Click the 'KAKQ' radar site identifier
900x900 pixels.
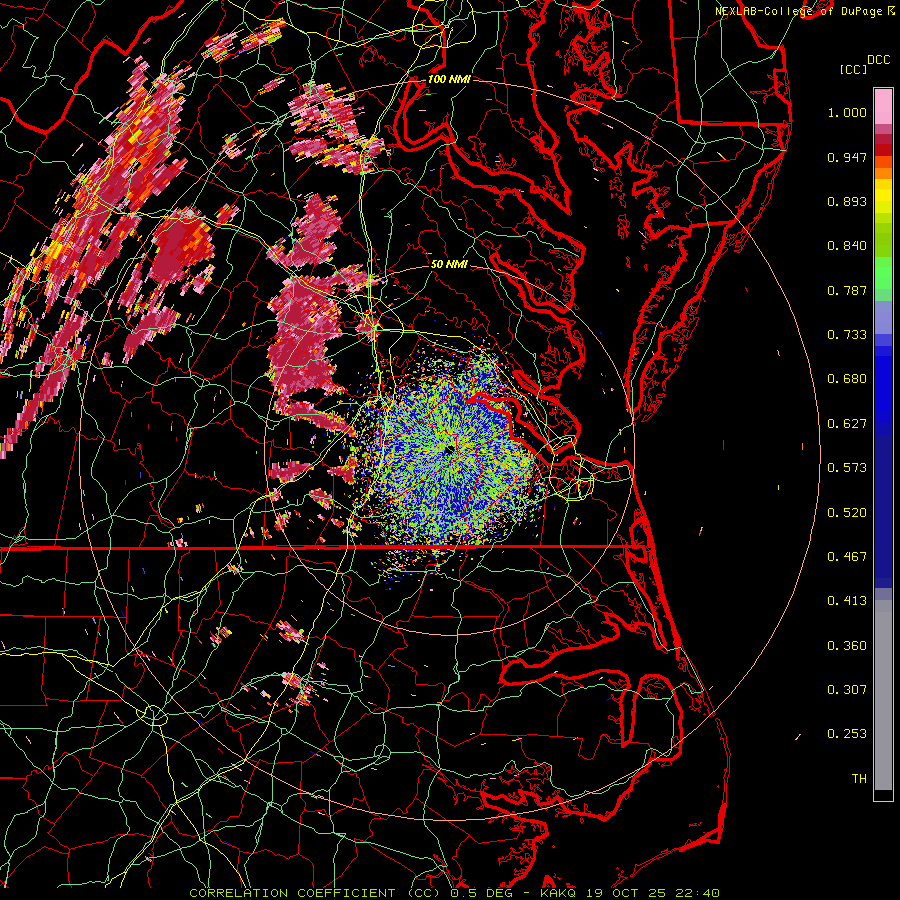[558, 893]
